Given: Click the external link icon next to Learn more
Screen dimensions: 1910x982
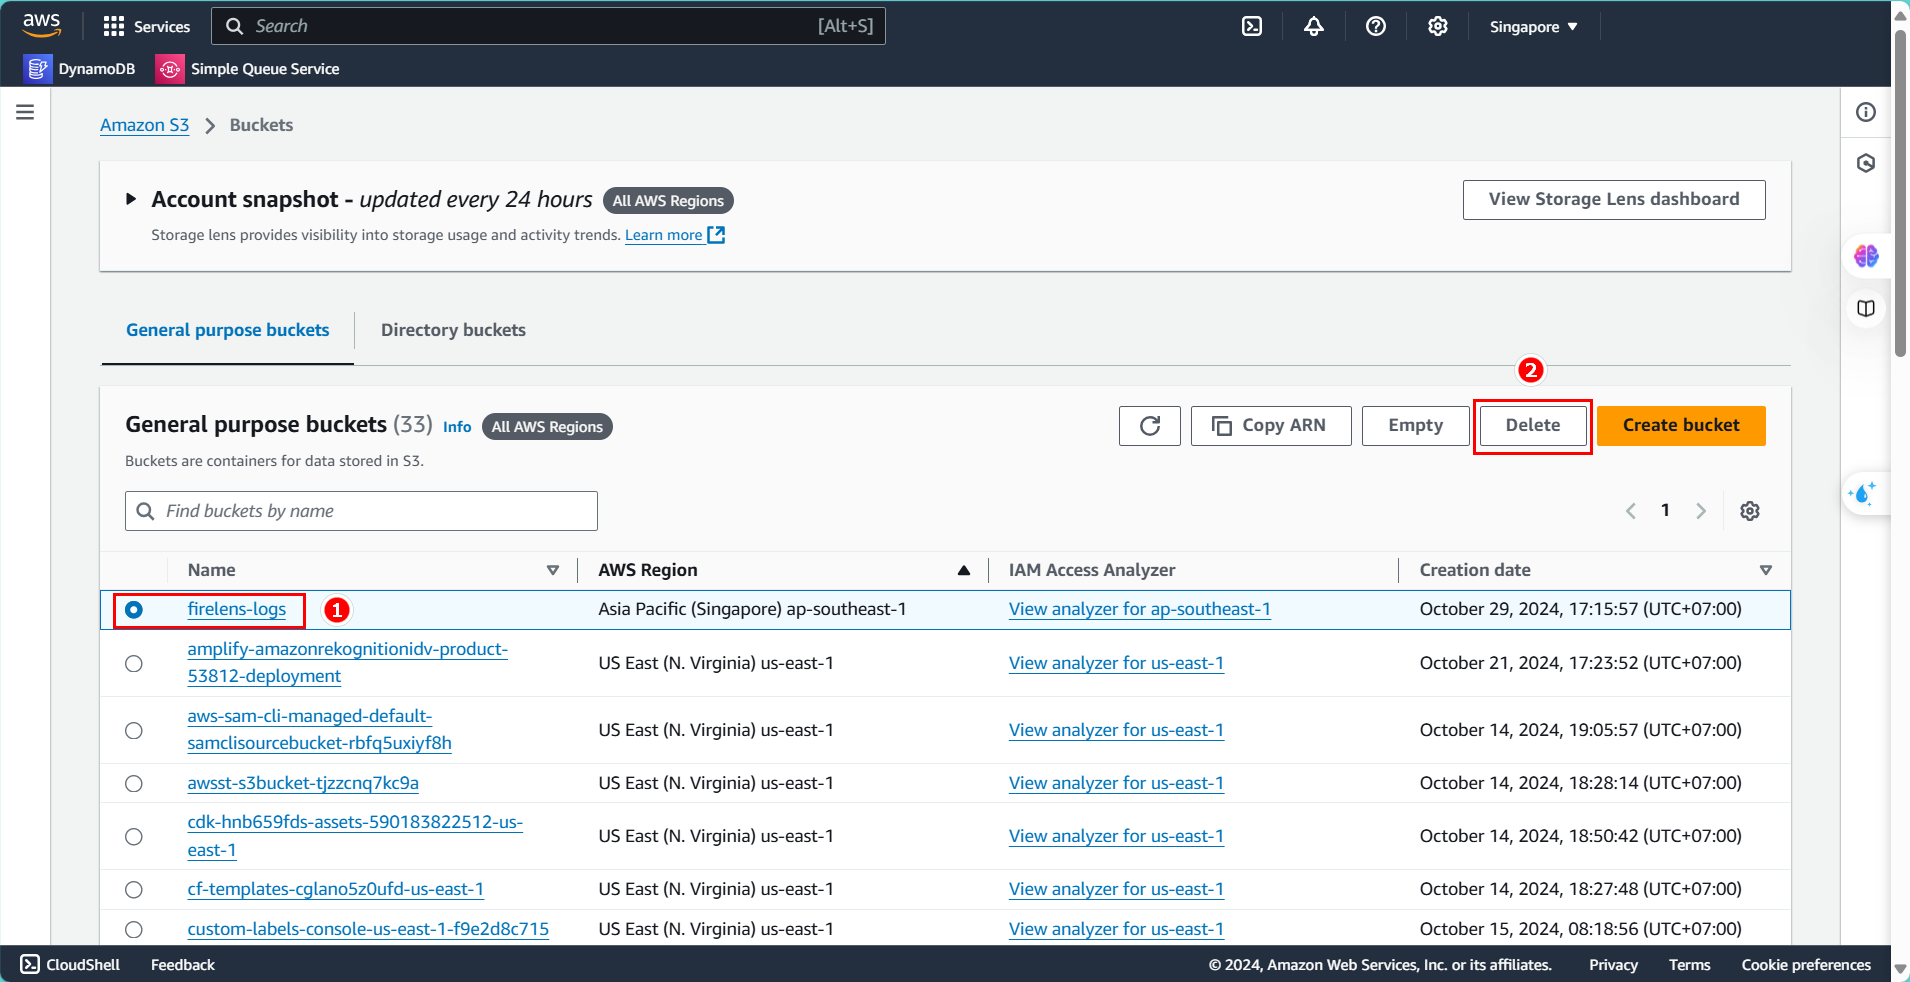Looking at the screenshot, I should click(716, 235).
